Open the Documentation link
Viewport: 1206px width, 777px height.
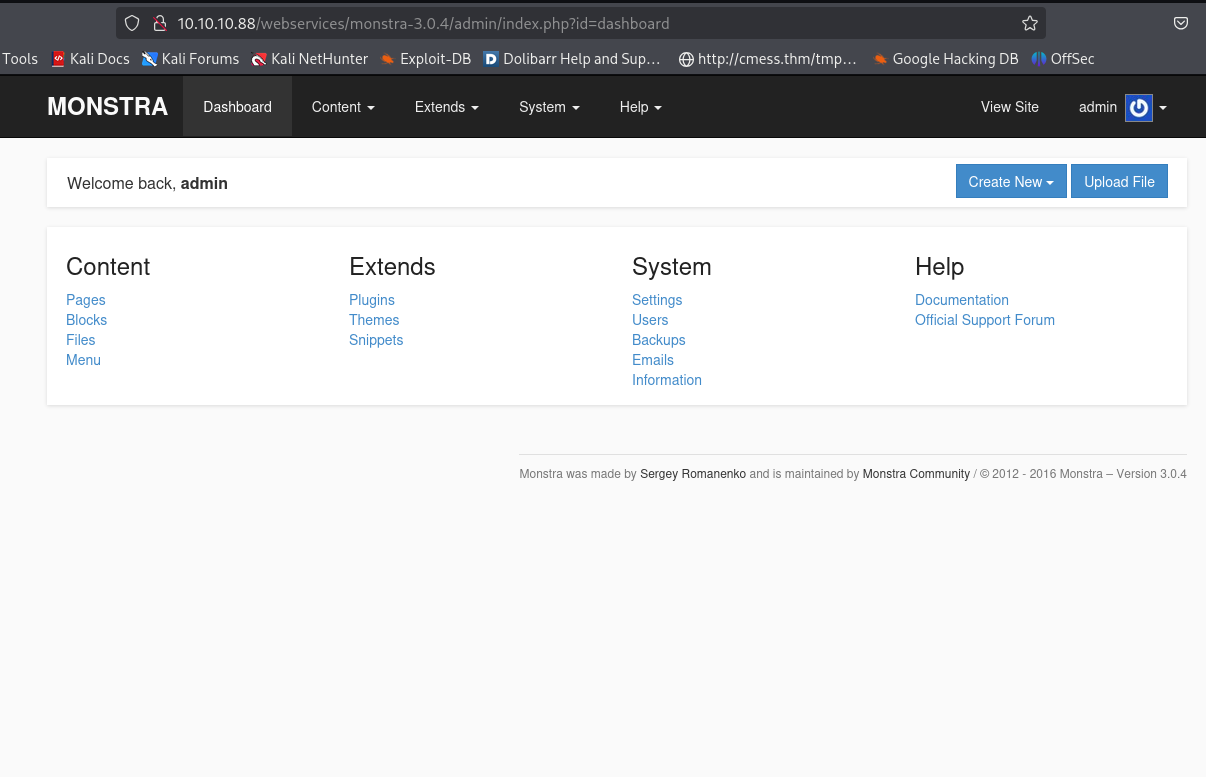pyautogui.click(x=962, y=300)
